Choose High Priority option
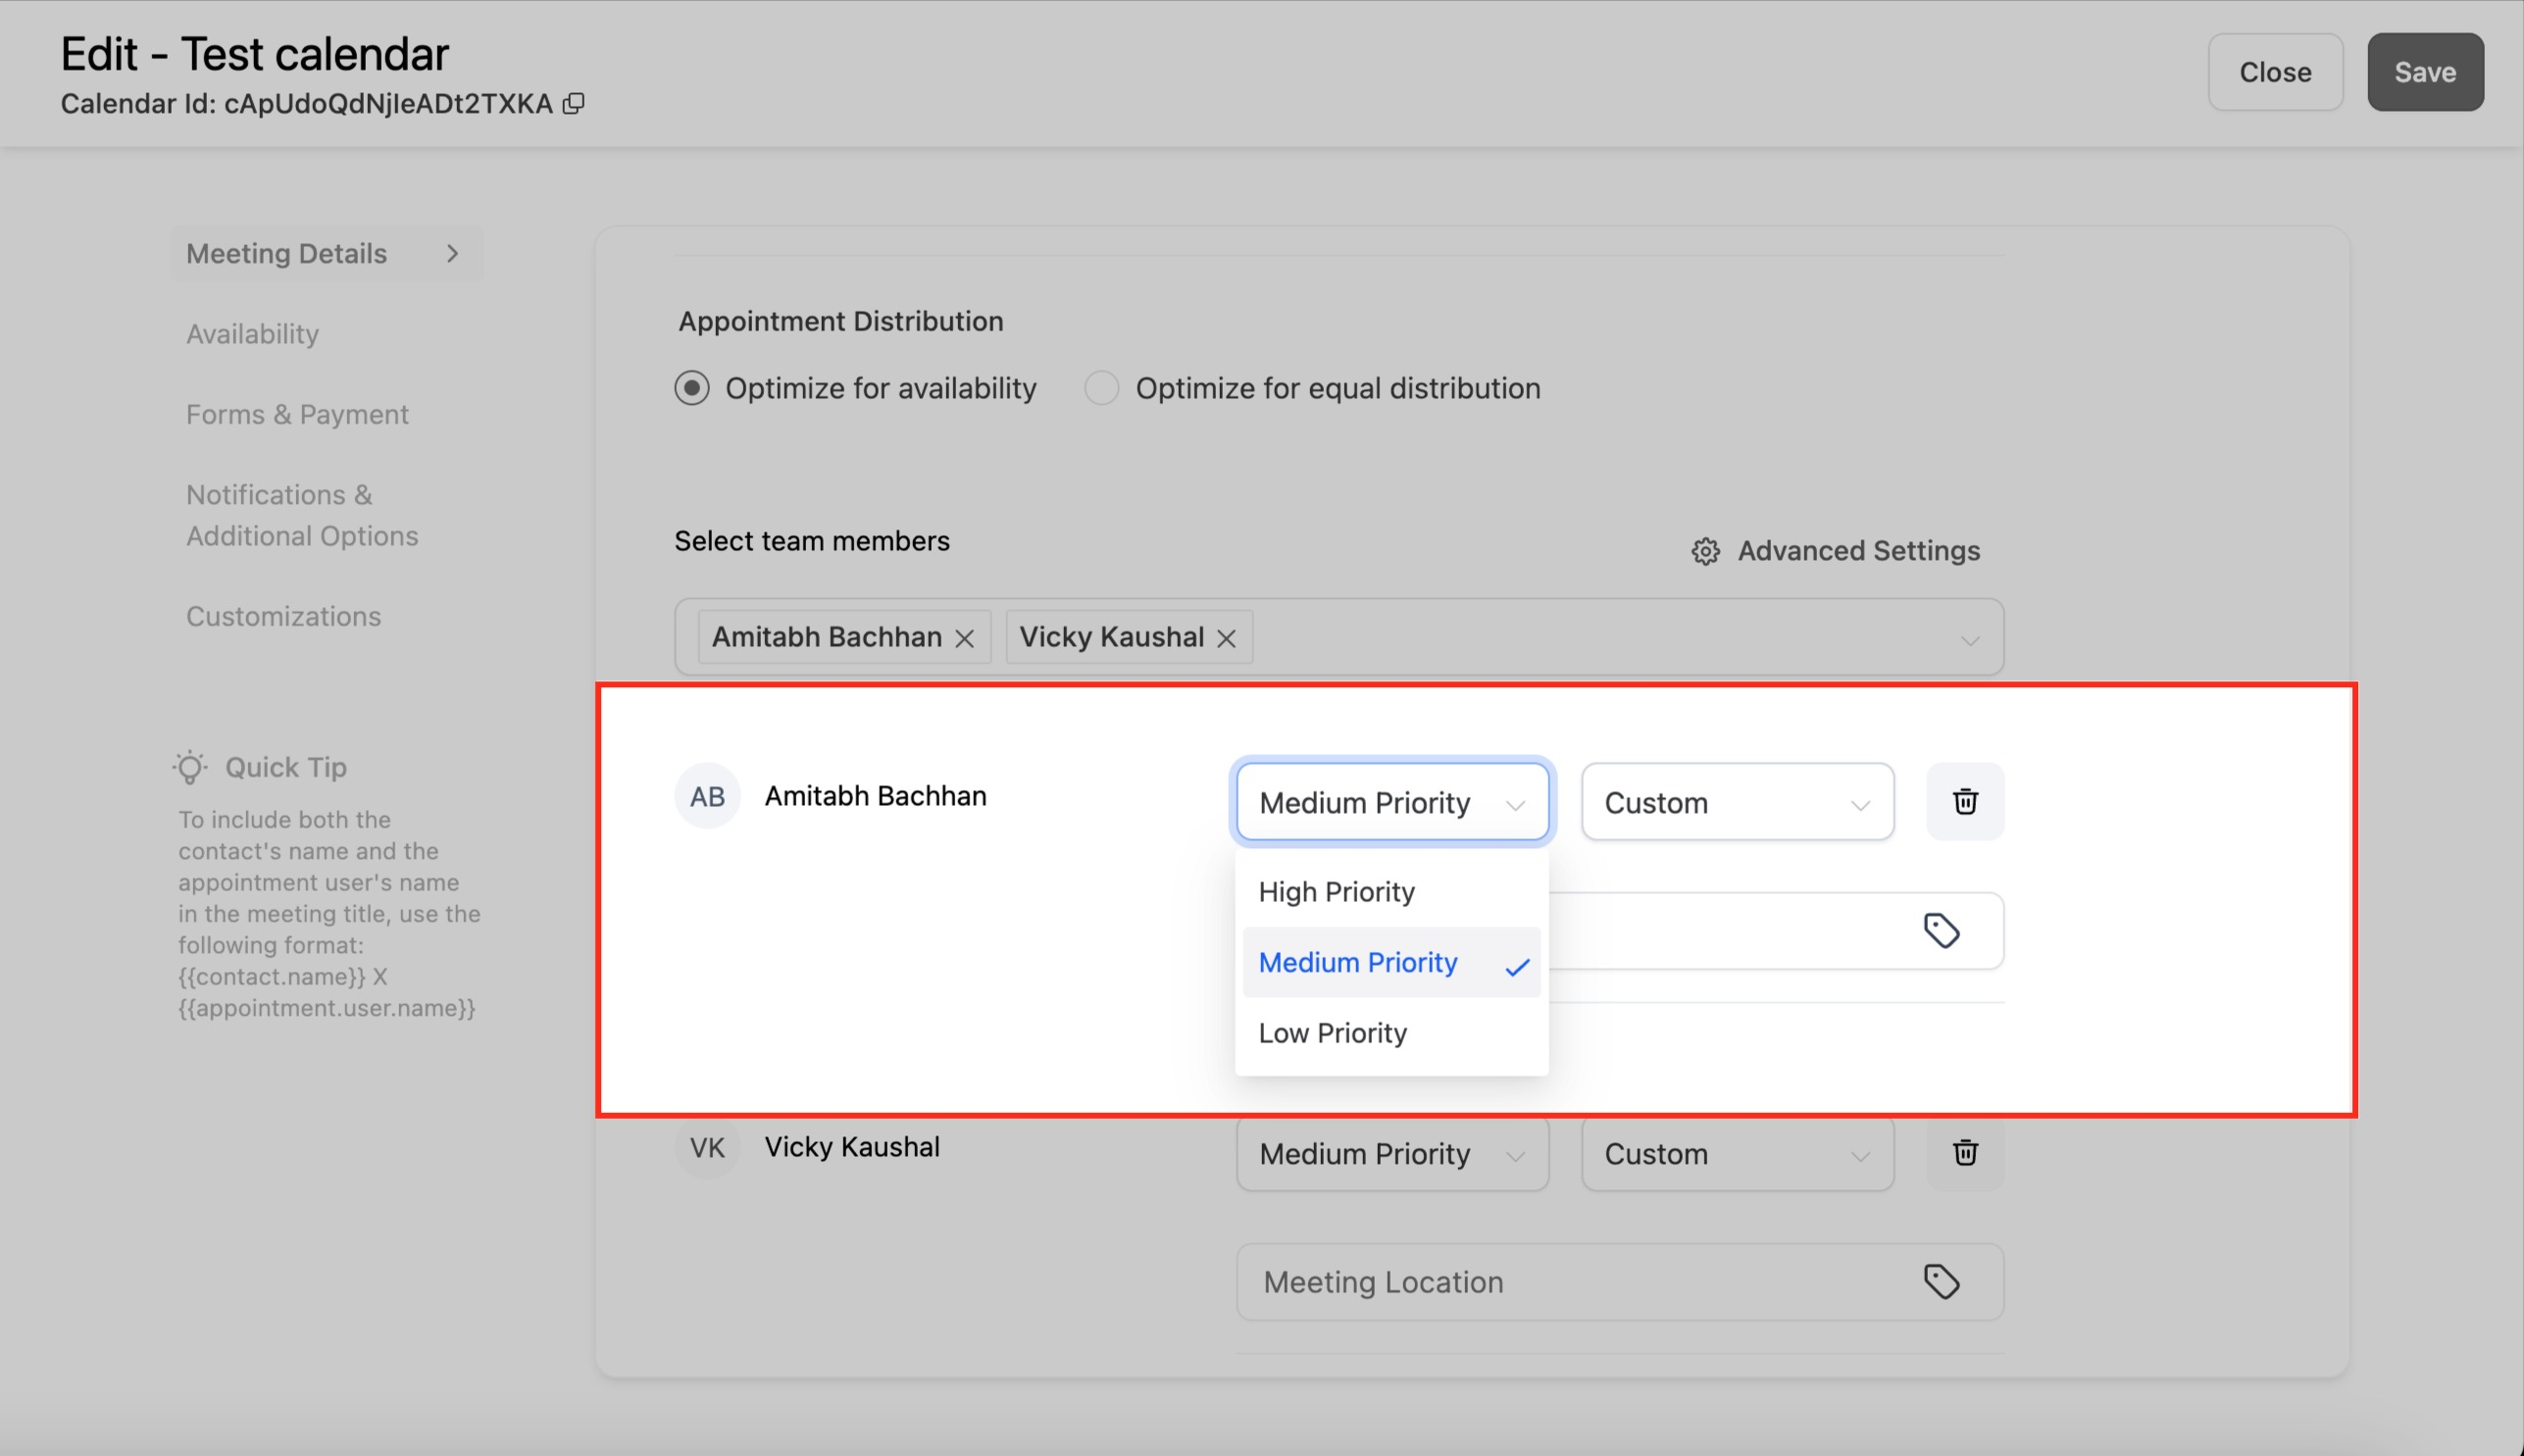Screen dimensions: 2524x1456 click(1336, 891)
